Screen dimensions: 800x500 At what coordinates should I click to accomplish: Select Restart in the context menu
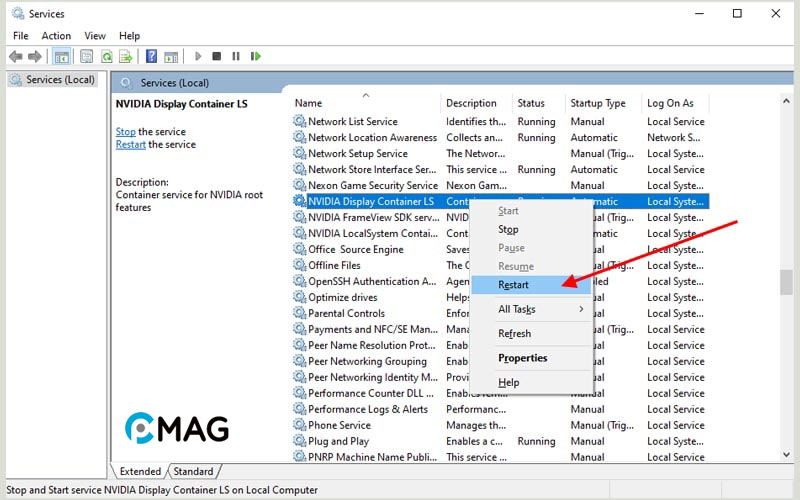[514, 285]
